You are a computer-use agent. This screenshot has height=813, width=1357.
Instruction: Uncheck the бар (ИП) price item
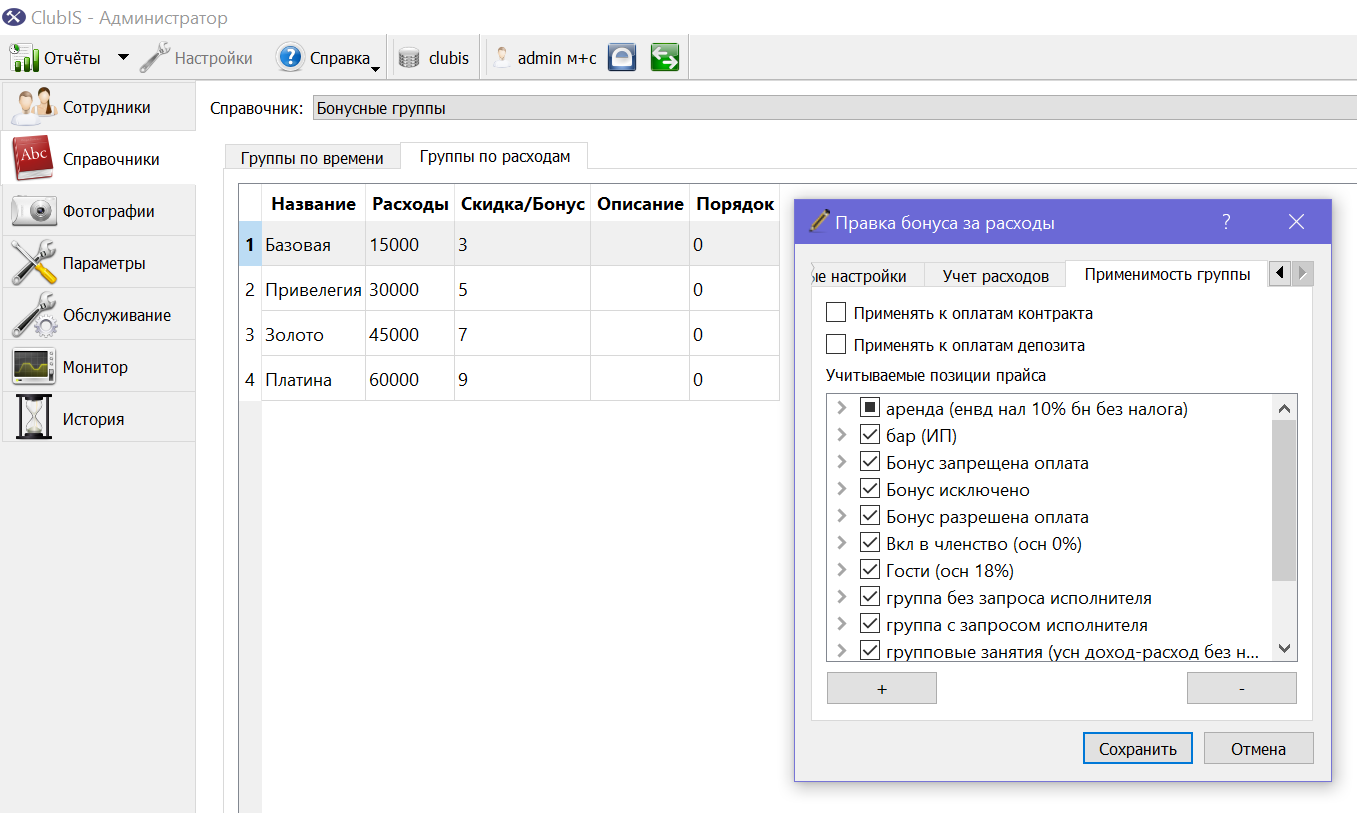click(869, 436)
